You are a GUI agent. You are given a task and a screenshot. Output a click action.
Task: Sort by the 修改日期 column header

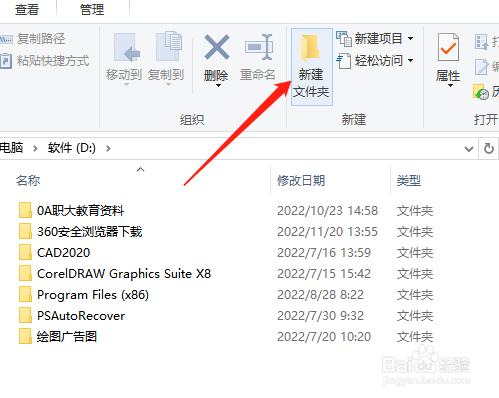[301, 181]
